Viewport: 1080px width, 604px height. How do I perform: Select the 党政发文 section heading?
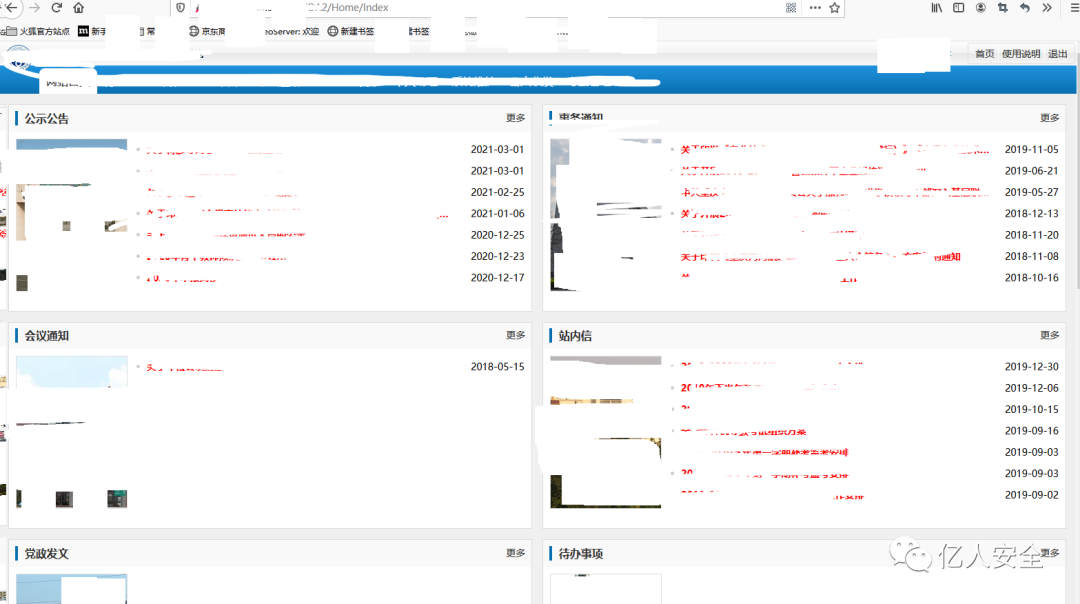46,553
